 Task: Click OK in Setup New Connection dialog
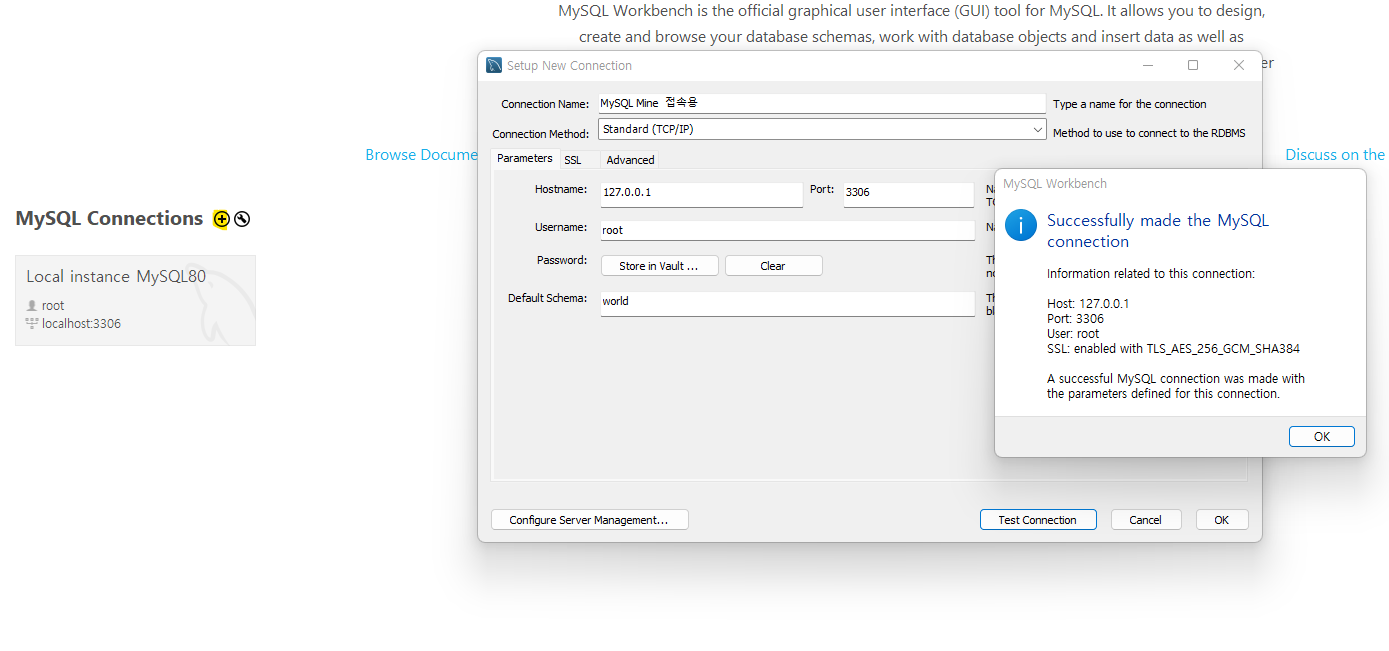point(1222,520)
